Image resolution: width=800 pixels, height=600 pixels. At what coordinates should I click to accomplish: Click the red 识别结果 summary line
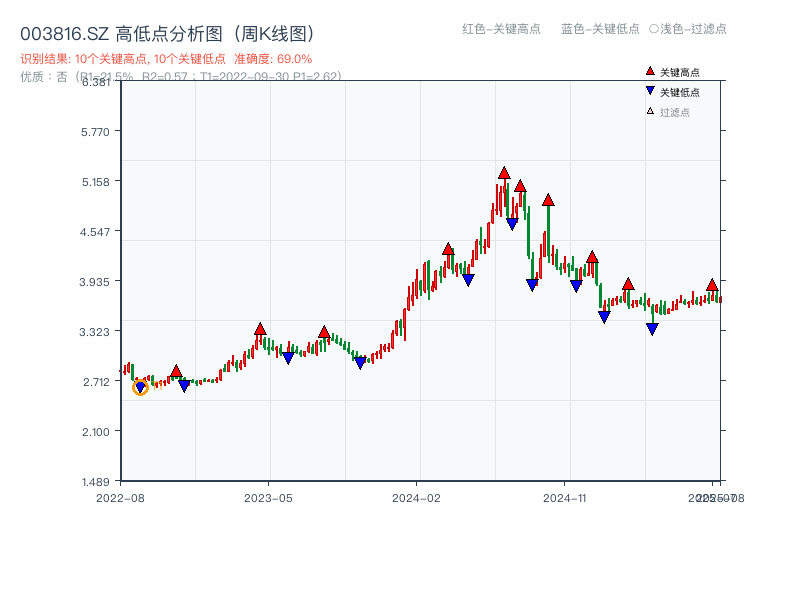point(166,59)
